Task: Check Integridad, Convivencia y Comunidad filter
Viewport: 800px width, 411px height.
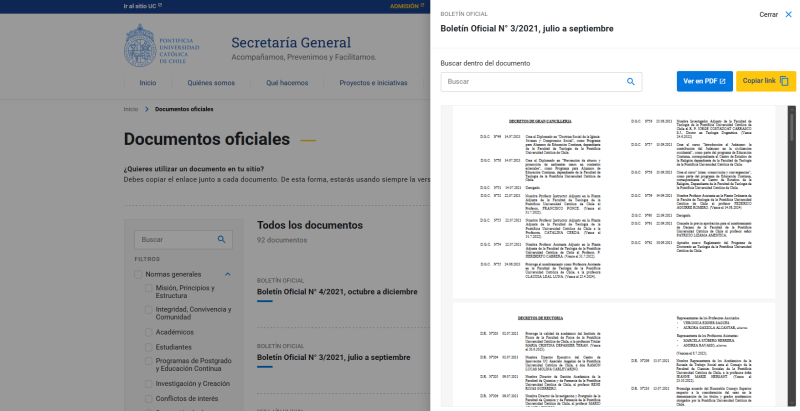Action: [x=148, y=310]
